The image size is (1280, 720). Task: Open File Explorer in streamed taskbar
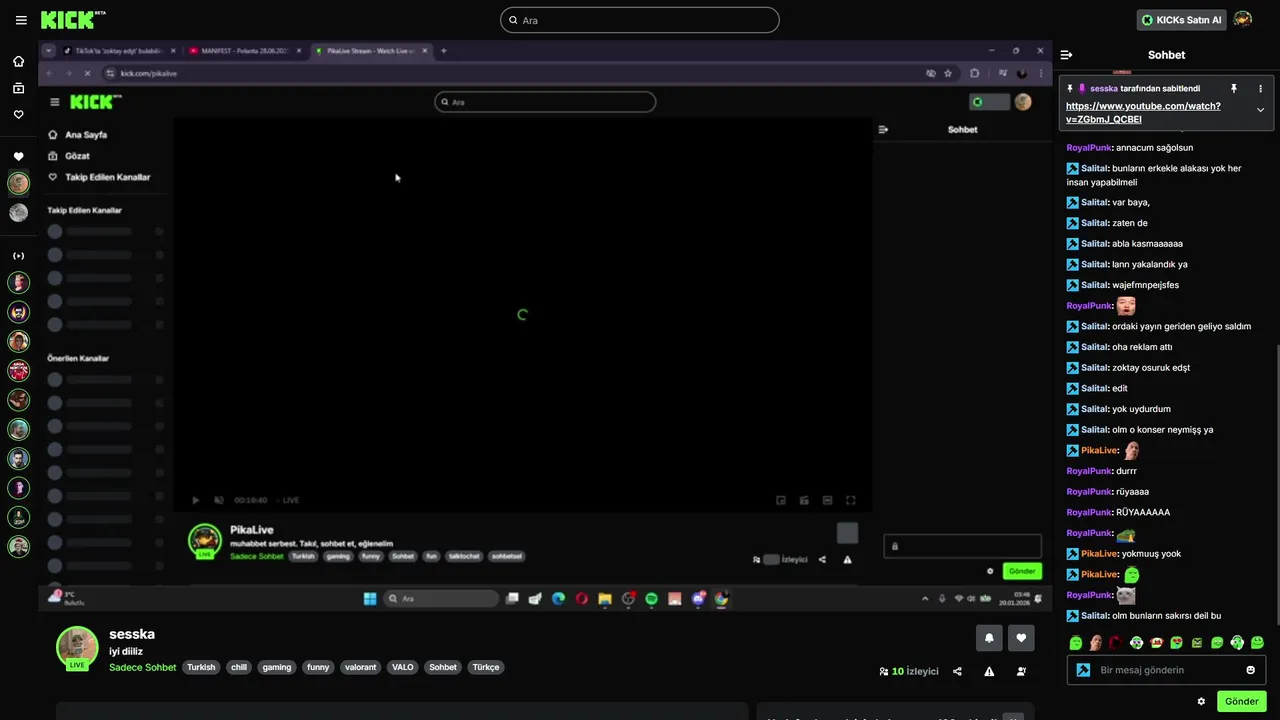pos(605,598)
